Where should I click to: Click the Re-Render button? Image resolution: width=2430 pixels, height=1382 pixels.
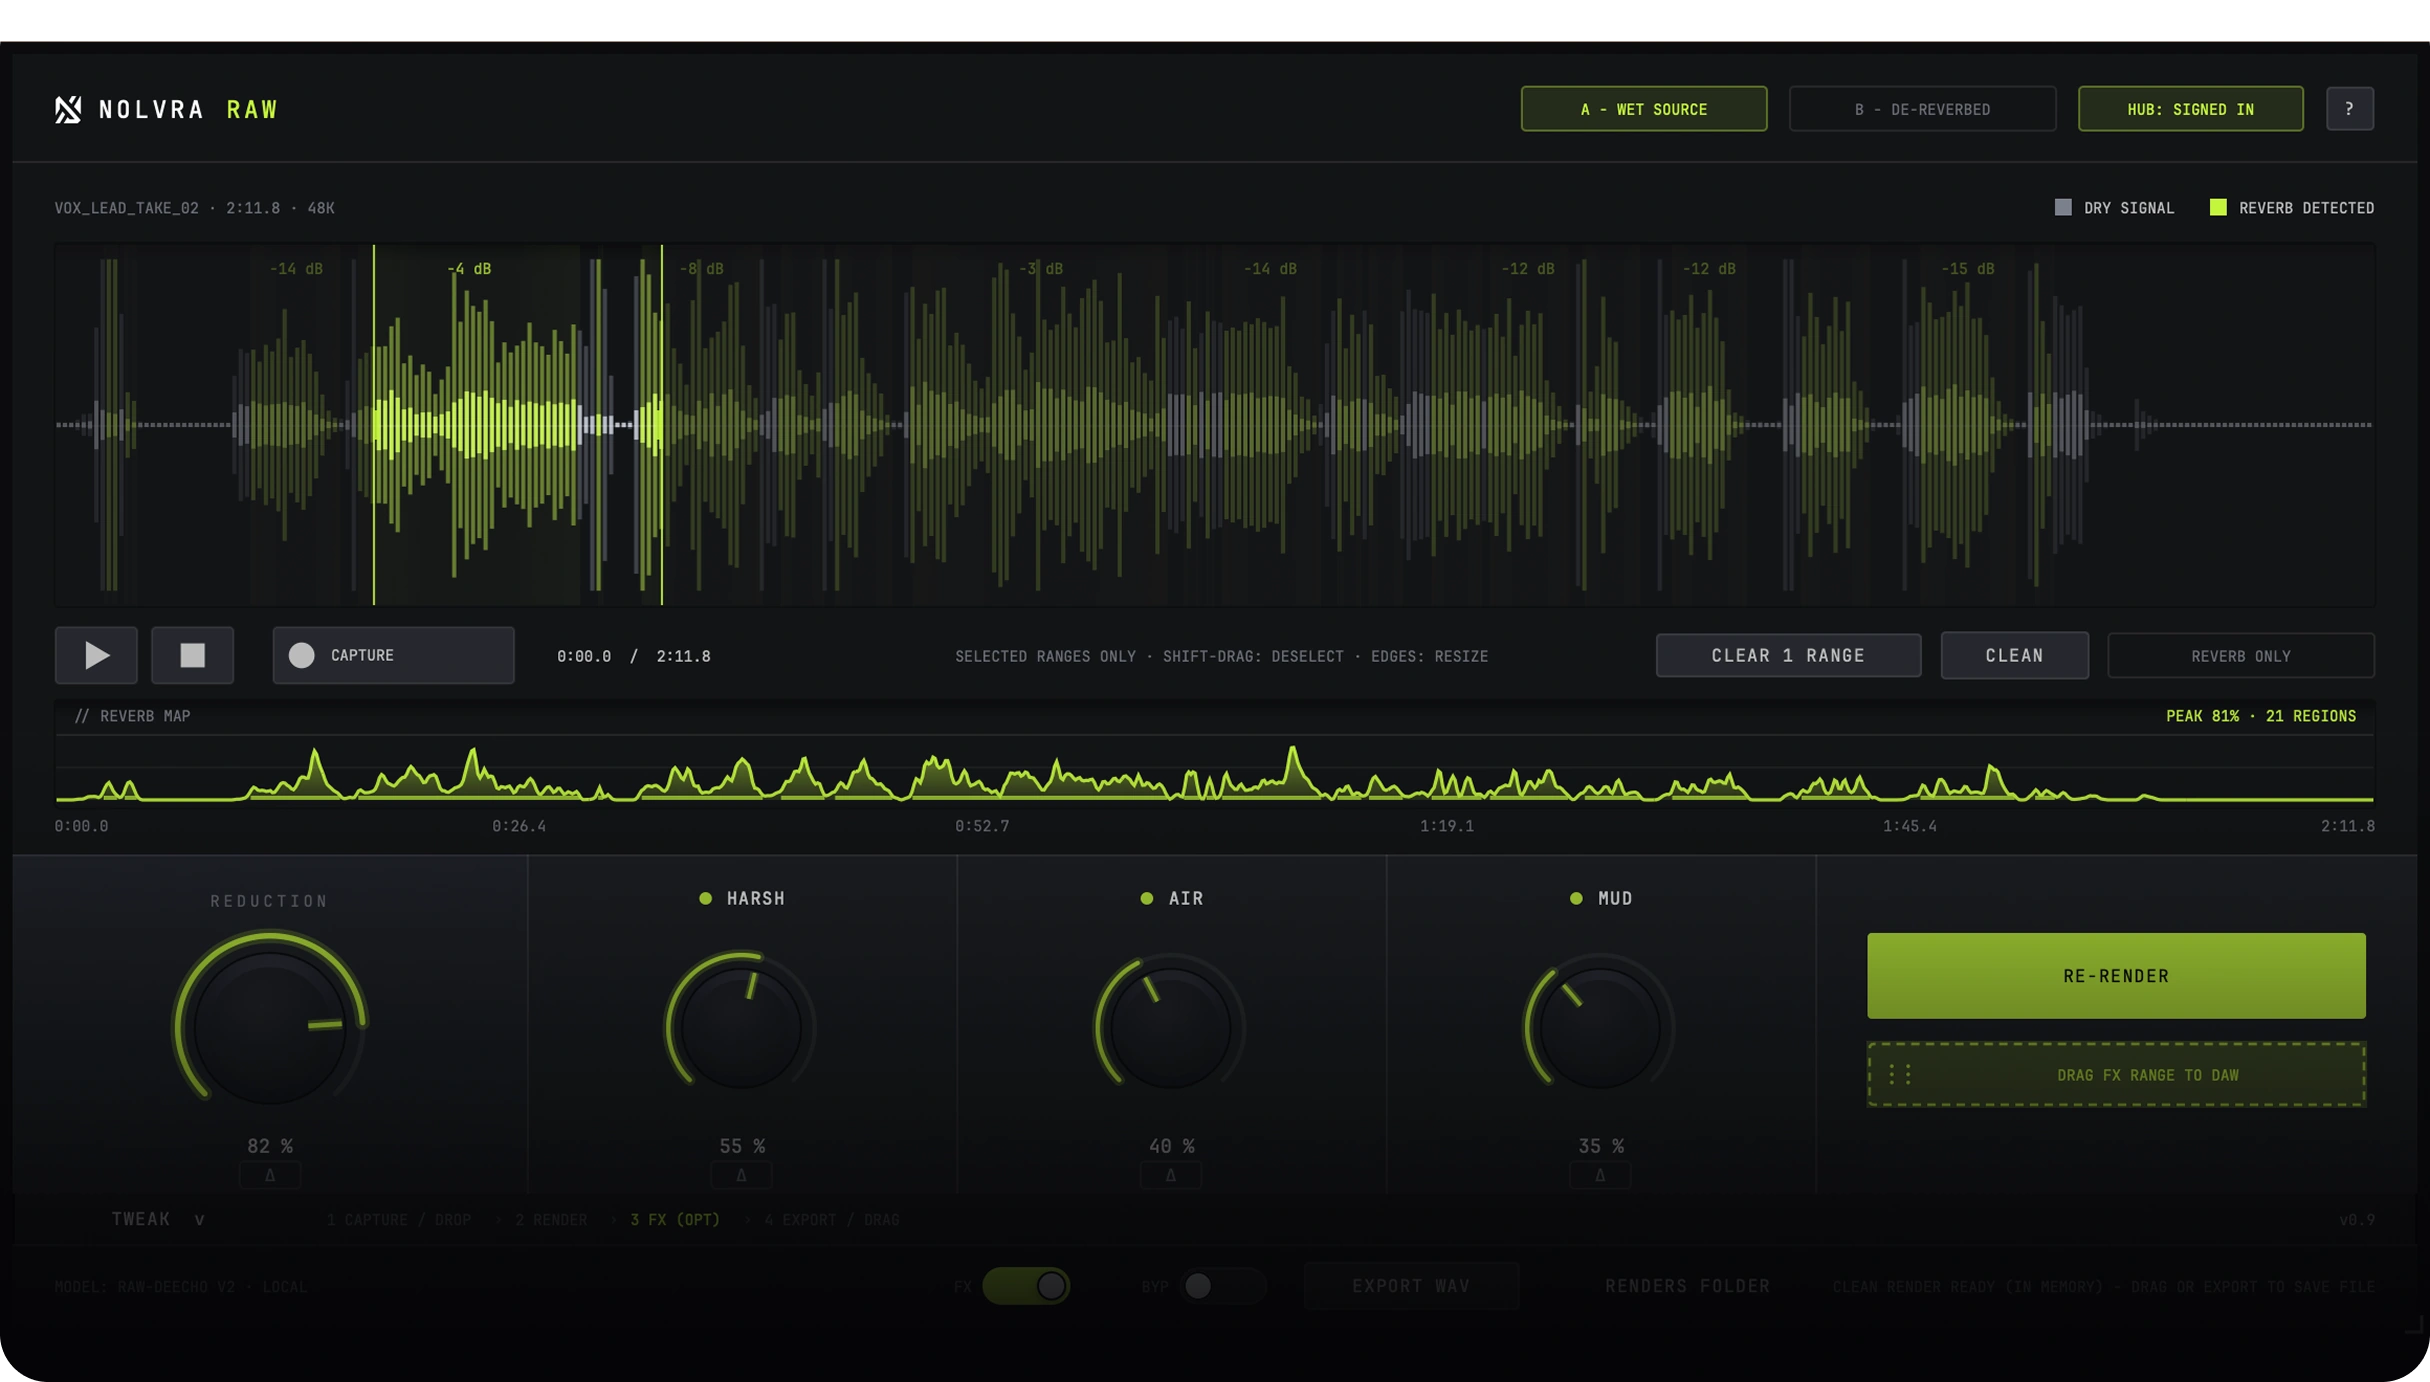pos(2116,975)
